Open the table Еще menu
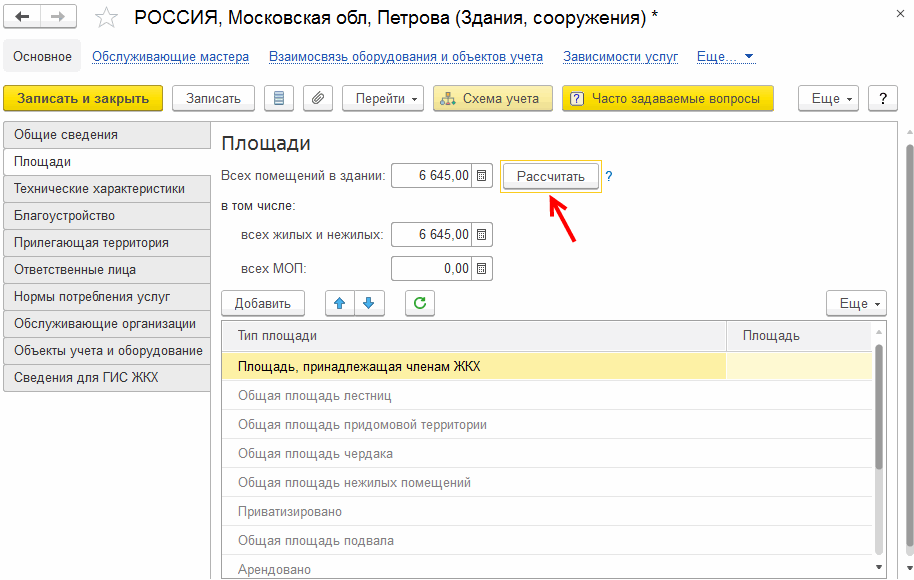This screenshot has width=914, height=580. click(x=856, y=303)
